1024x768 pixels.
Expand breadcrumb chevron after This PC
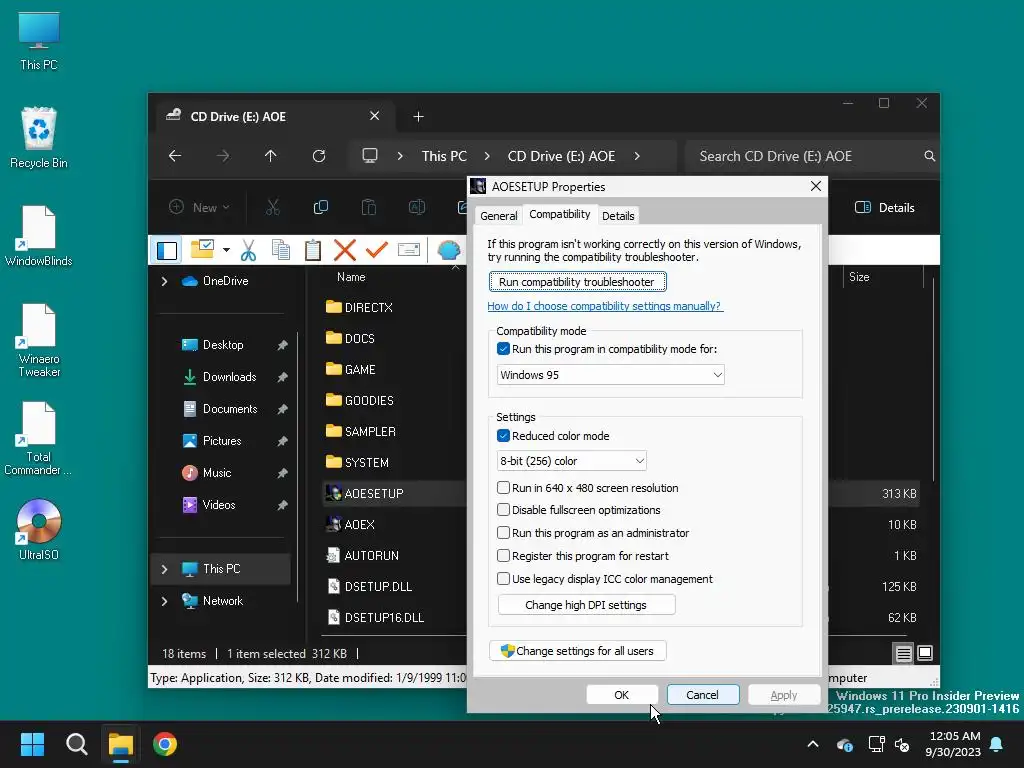pos(487,156)
